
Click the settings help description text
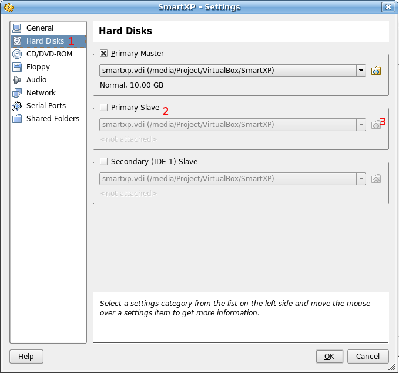tap(235, 308)
